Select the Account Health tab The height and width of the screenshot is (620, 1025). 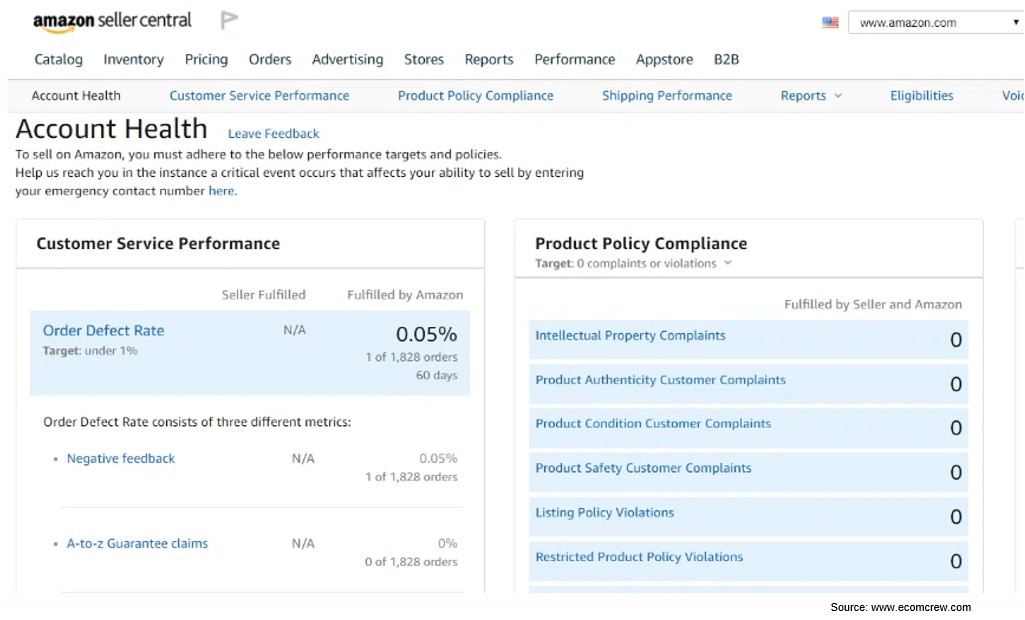click(76, 95)
